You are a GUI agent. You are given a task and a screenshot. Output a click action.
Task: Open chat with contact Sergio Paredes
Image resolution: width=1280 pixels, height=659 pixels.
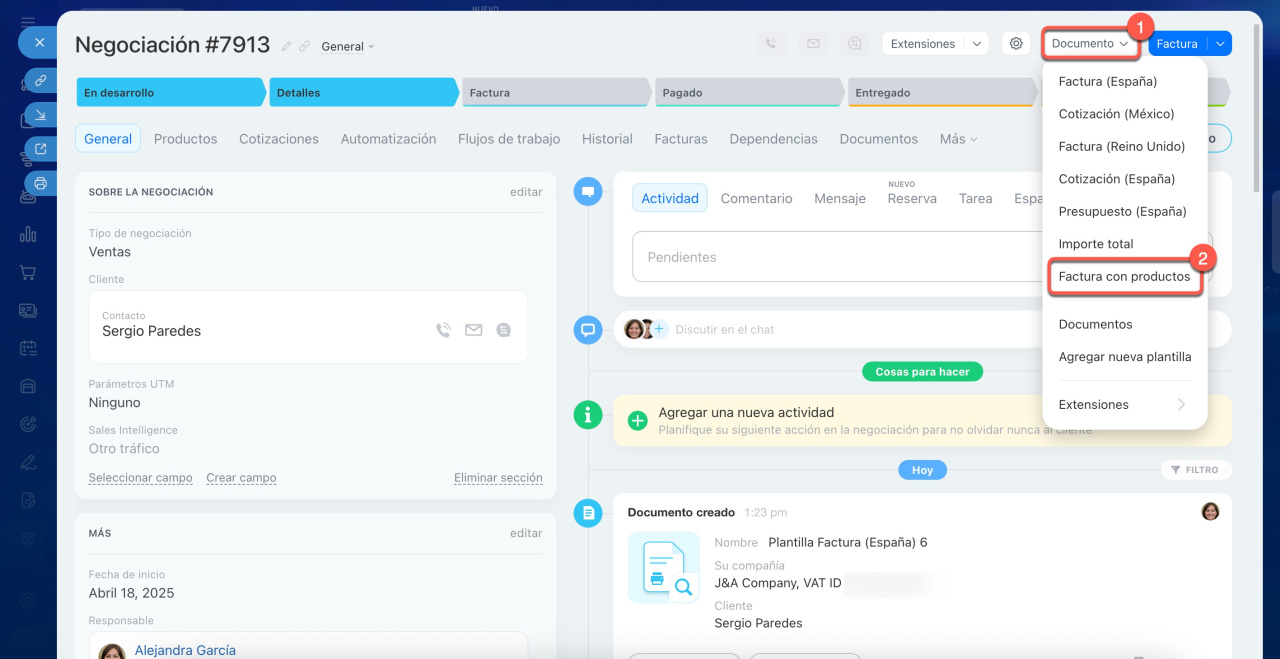pyautogui.click(x=503, y=330)
